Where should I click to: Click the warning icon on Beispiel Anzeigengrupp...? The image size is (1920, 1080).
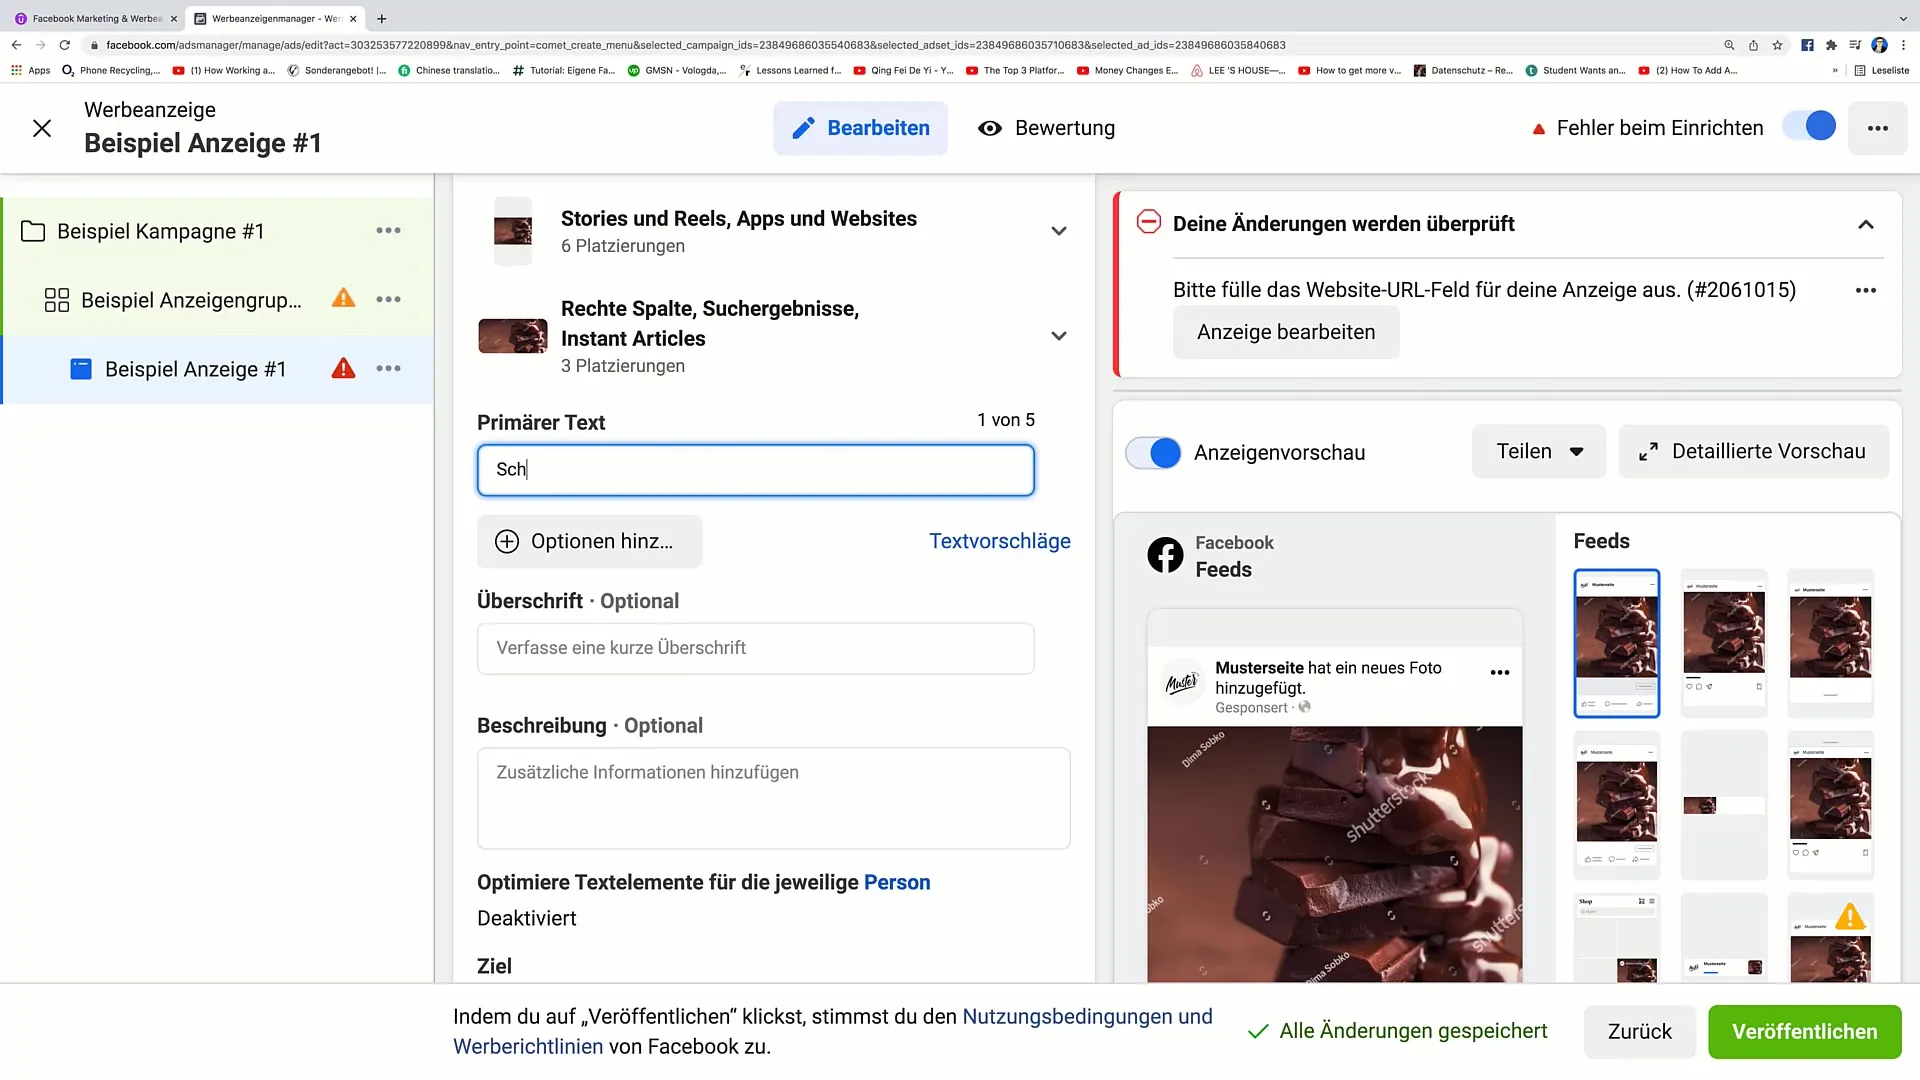pos(343,299)
